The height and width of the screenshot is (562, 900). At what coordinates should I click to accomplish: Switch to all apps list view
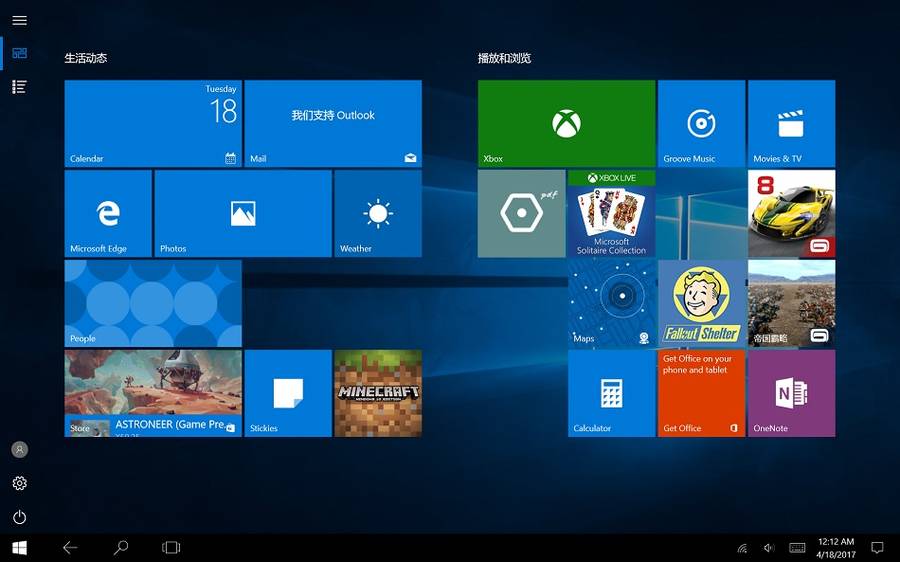coord(19,87)
